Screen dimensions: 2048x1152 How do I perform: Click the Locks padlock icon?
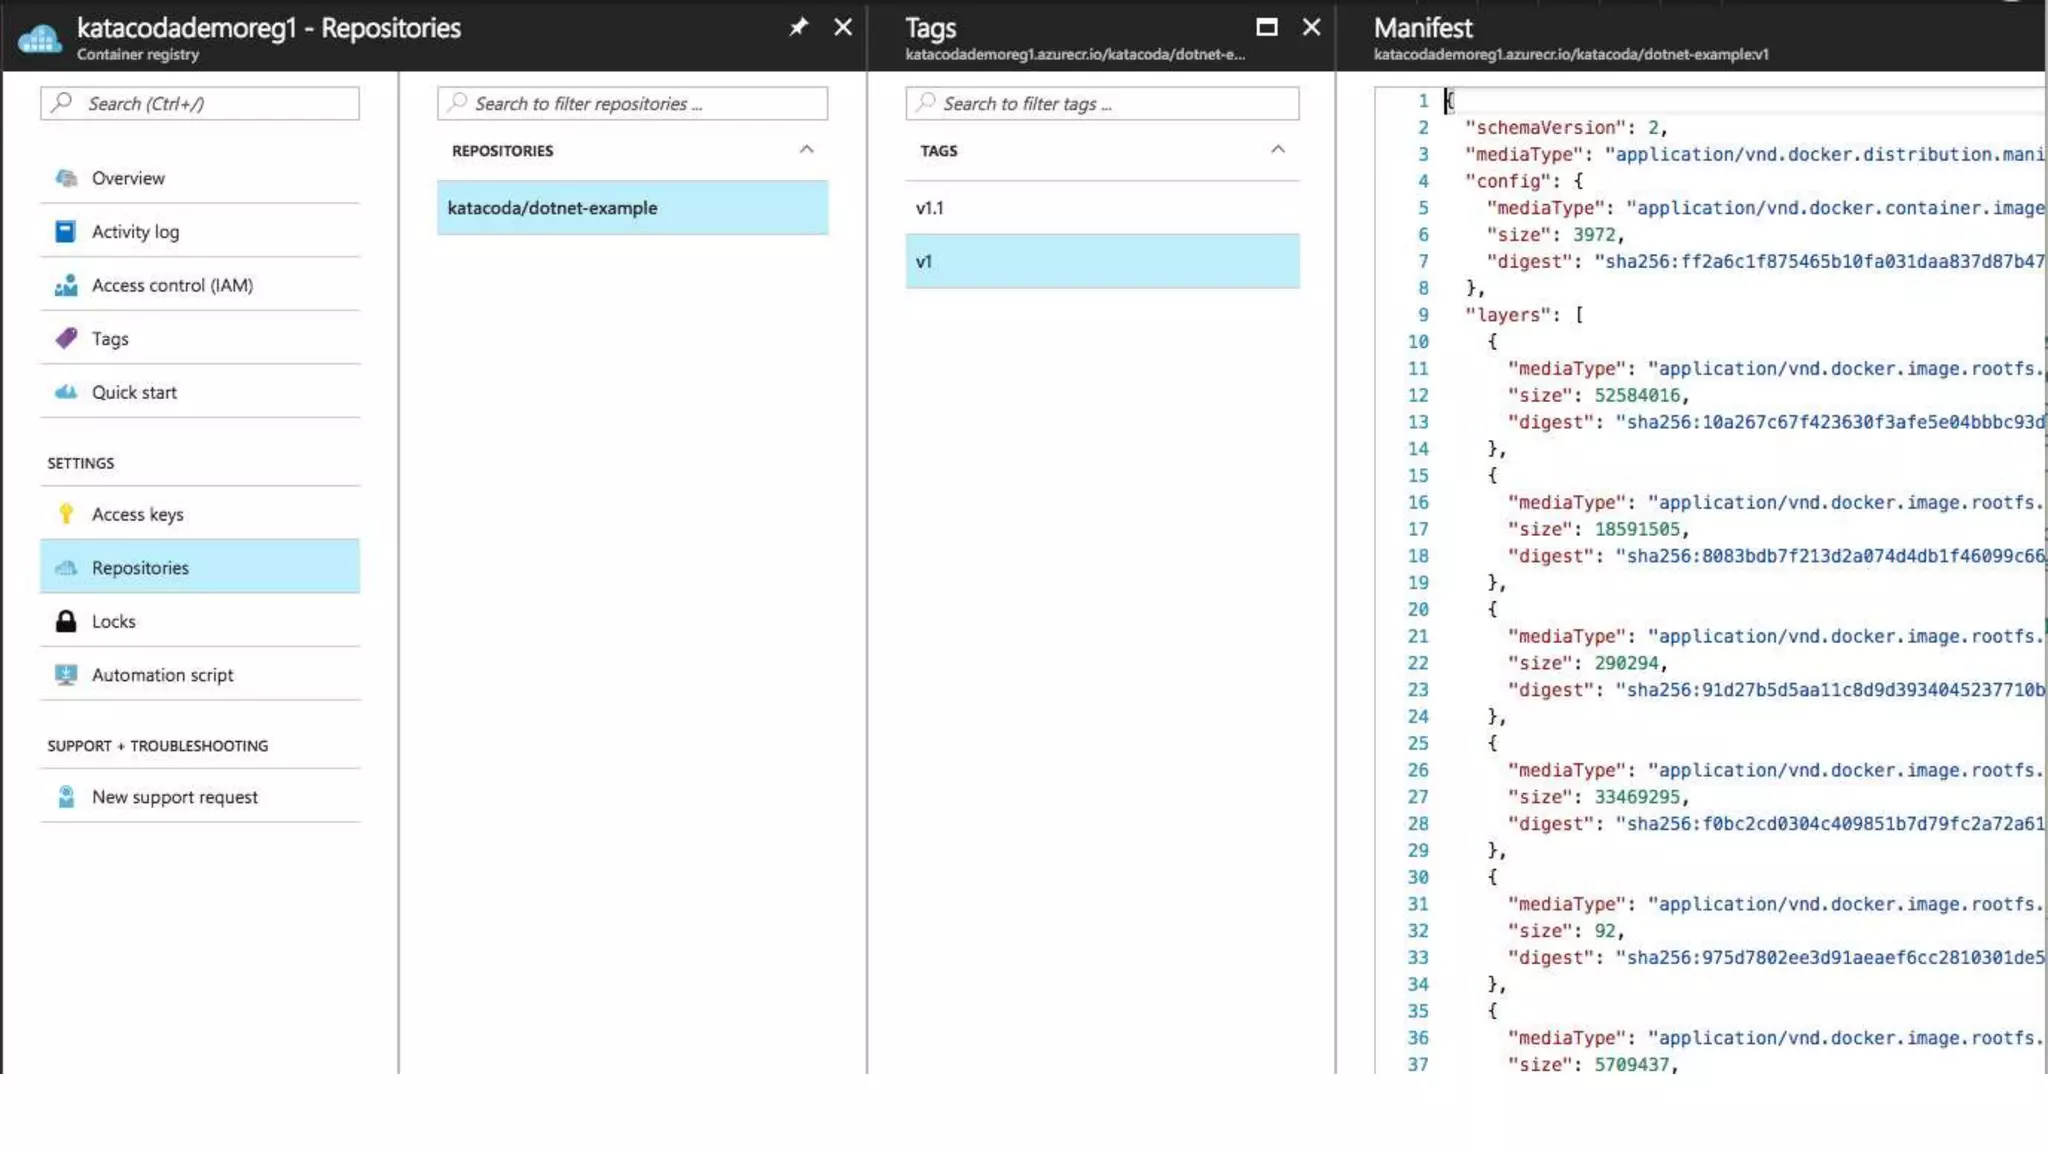pyautogui.click(x=66, y=621)
